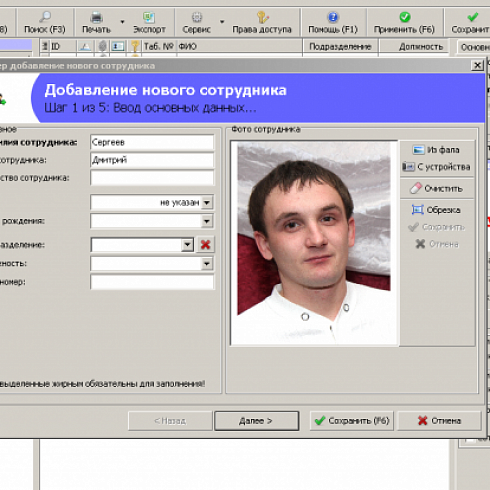Click the disabled photo Отмена button
The height and width of the screenshot is (490, 490).
(437, 244)
